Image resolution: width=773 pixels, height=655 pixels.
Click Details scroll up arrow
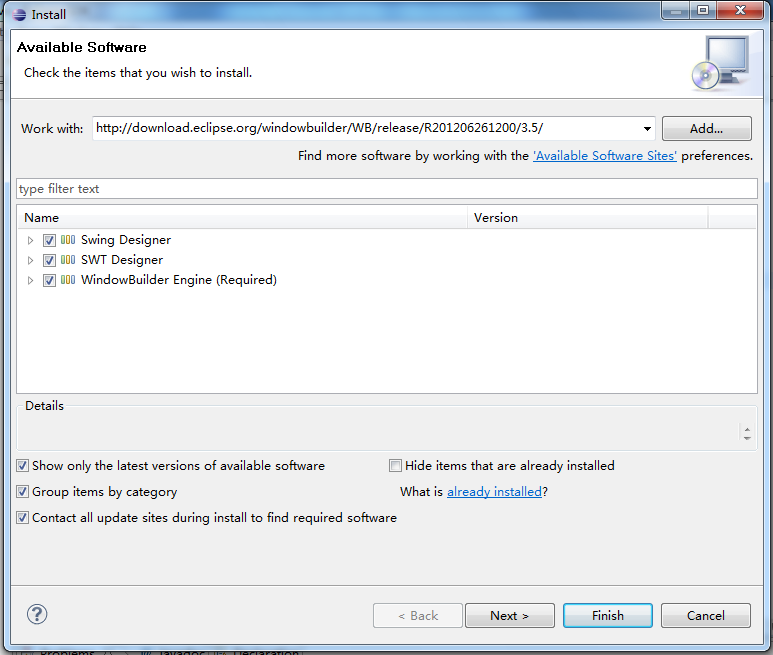tap(747, 429)
